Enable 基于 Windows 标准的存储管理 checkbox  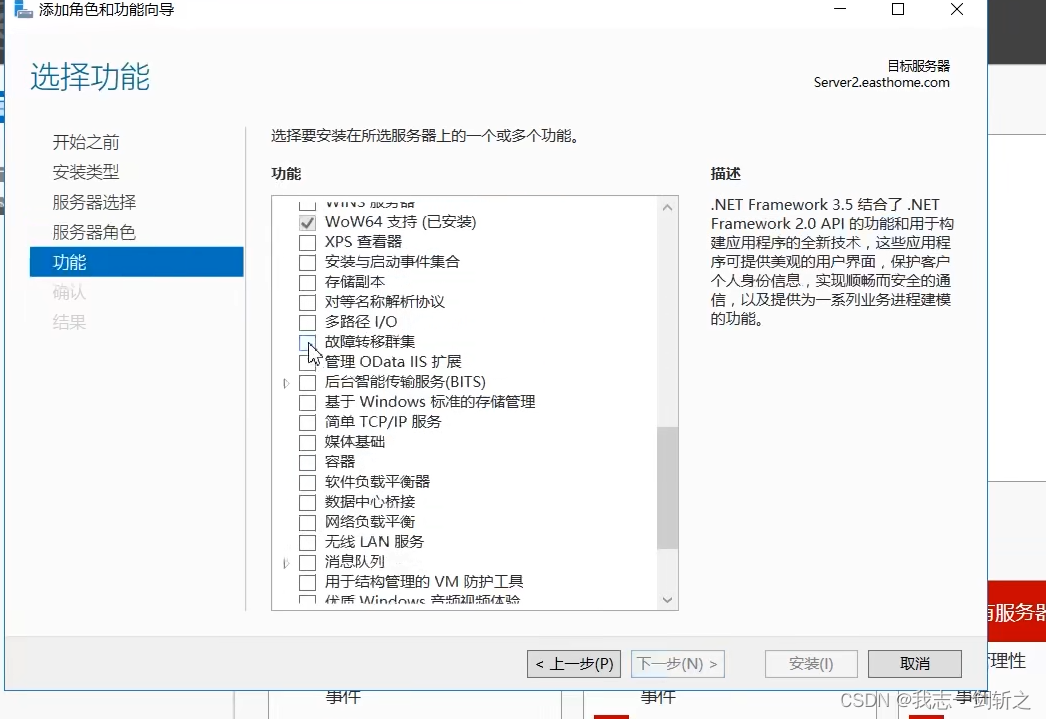point(308,402)
